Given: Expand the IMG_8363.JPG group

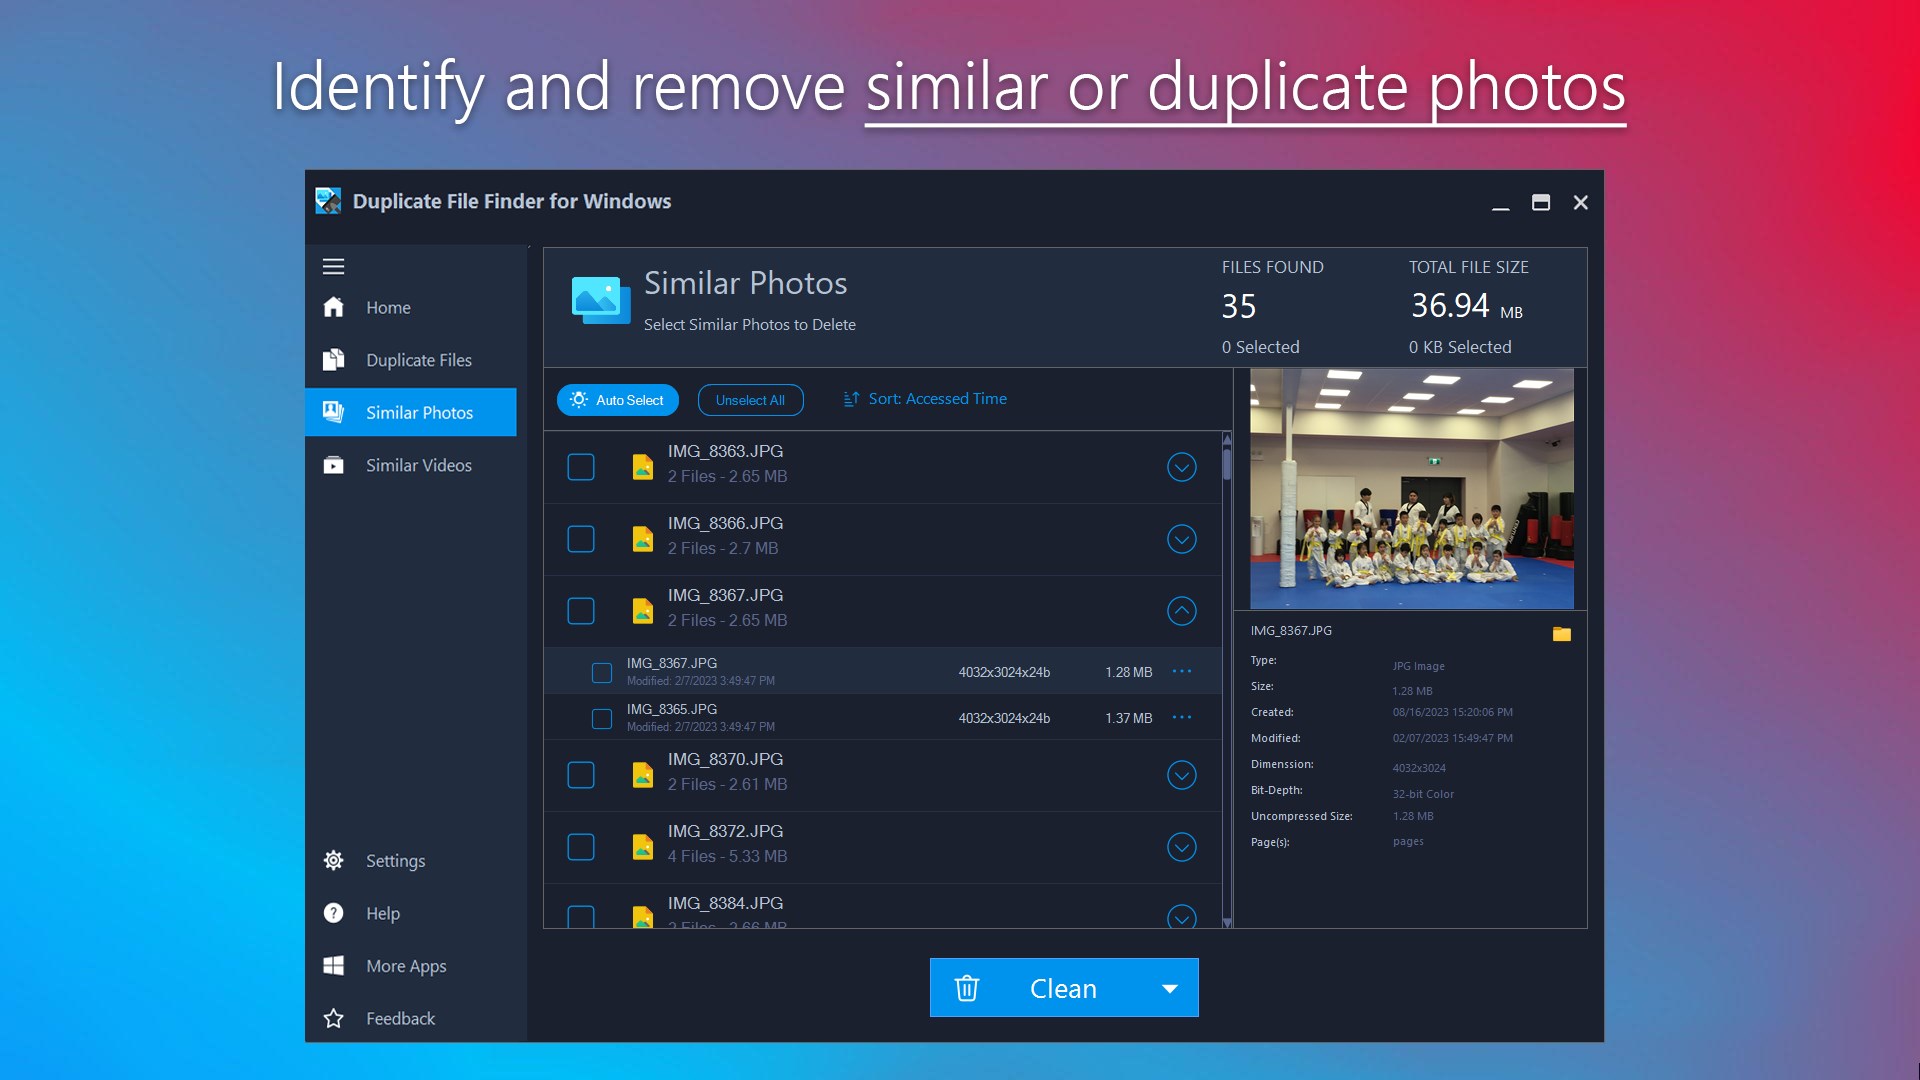Looking at the screenshot, I should [1182, 467].
